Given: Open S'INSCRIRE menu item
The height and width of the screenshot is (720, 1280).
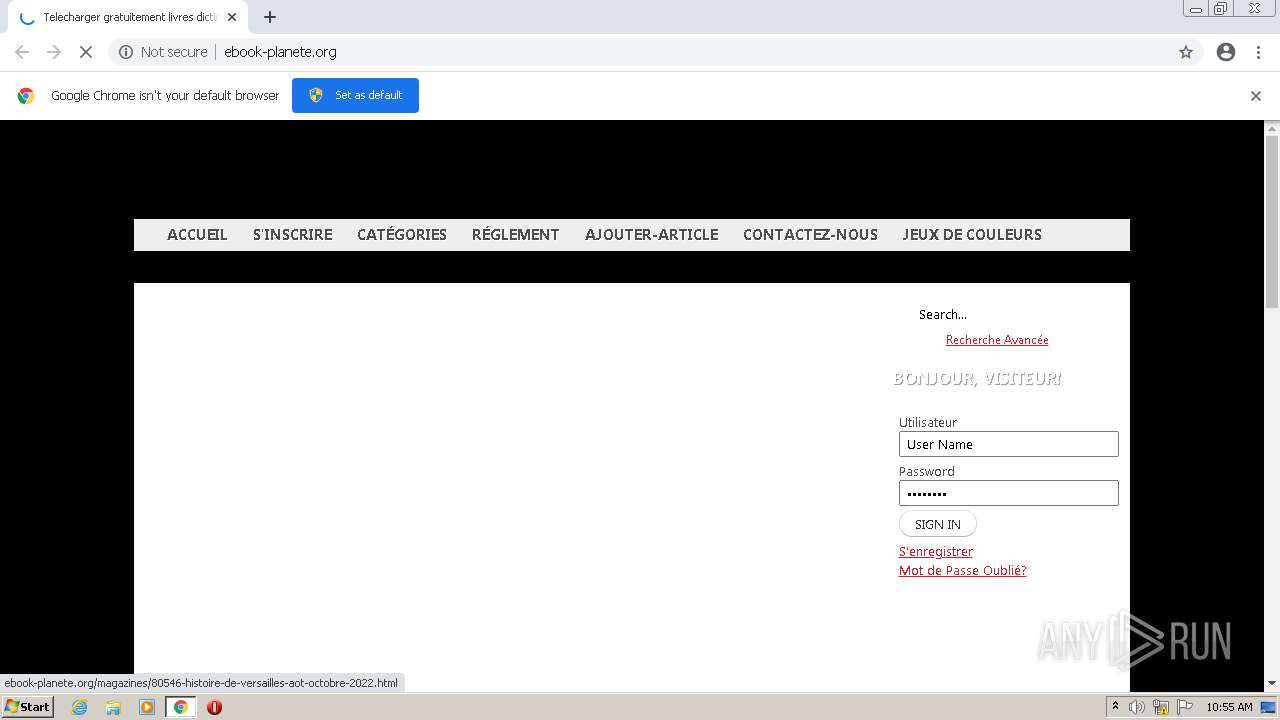Looking at the screenshot, I should [292, 234].
